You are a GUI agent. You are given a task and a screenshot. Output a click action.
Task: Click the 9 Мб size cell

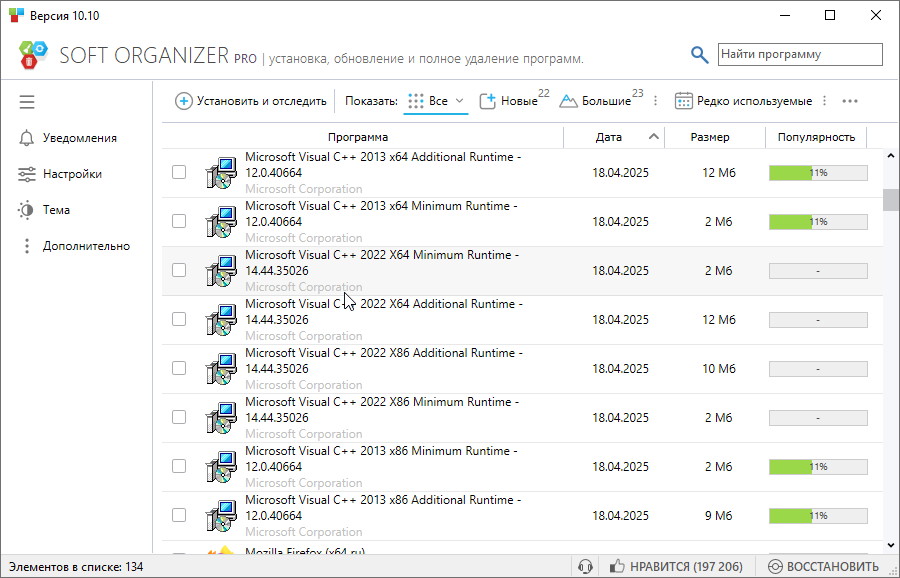click(719, 515)
